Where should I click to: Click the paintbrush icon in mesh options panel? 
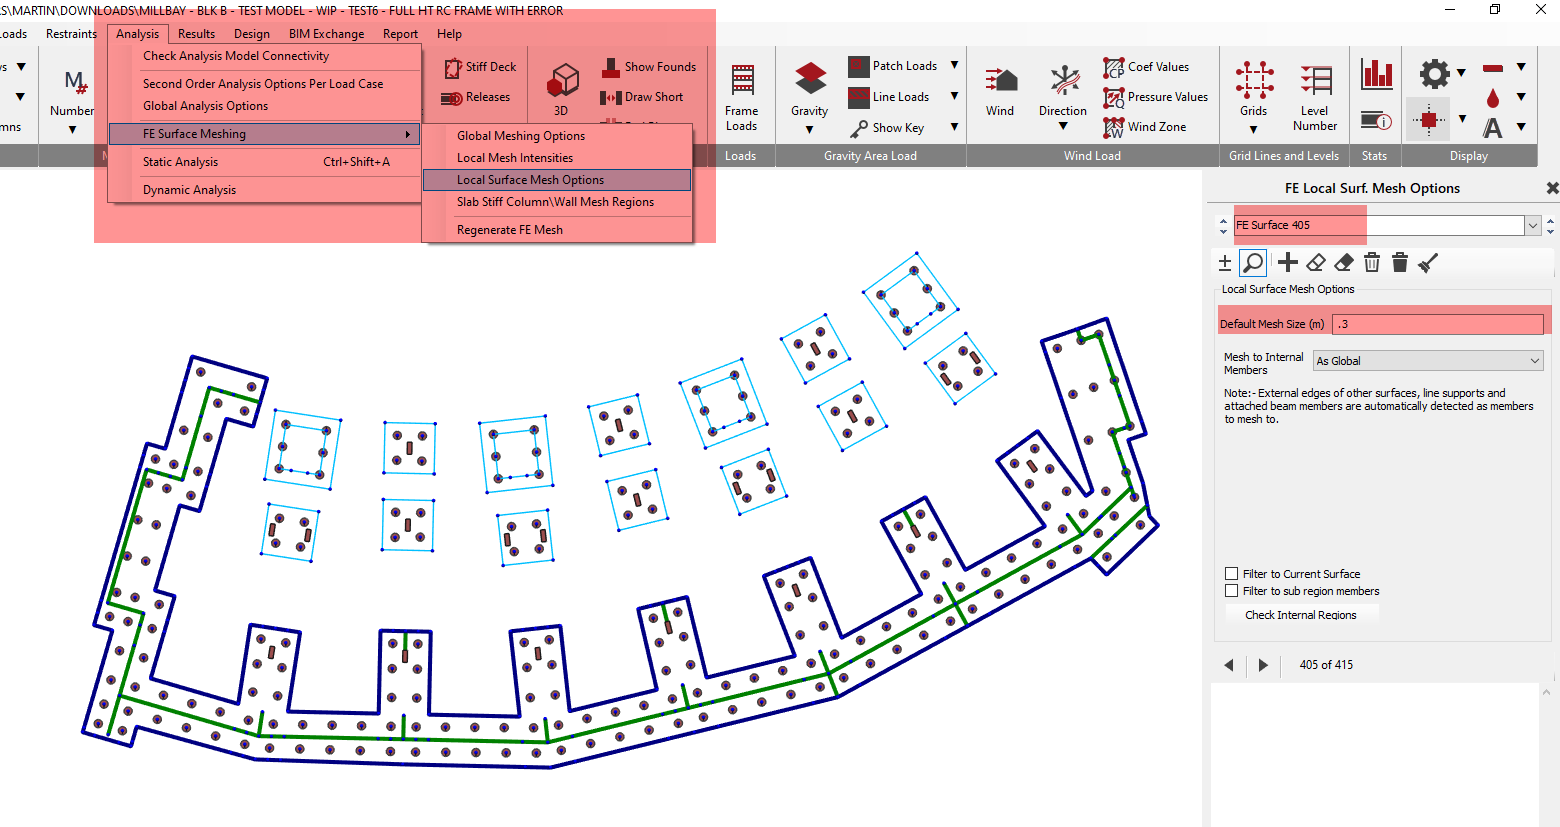1428,263
